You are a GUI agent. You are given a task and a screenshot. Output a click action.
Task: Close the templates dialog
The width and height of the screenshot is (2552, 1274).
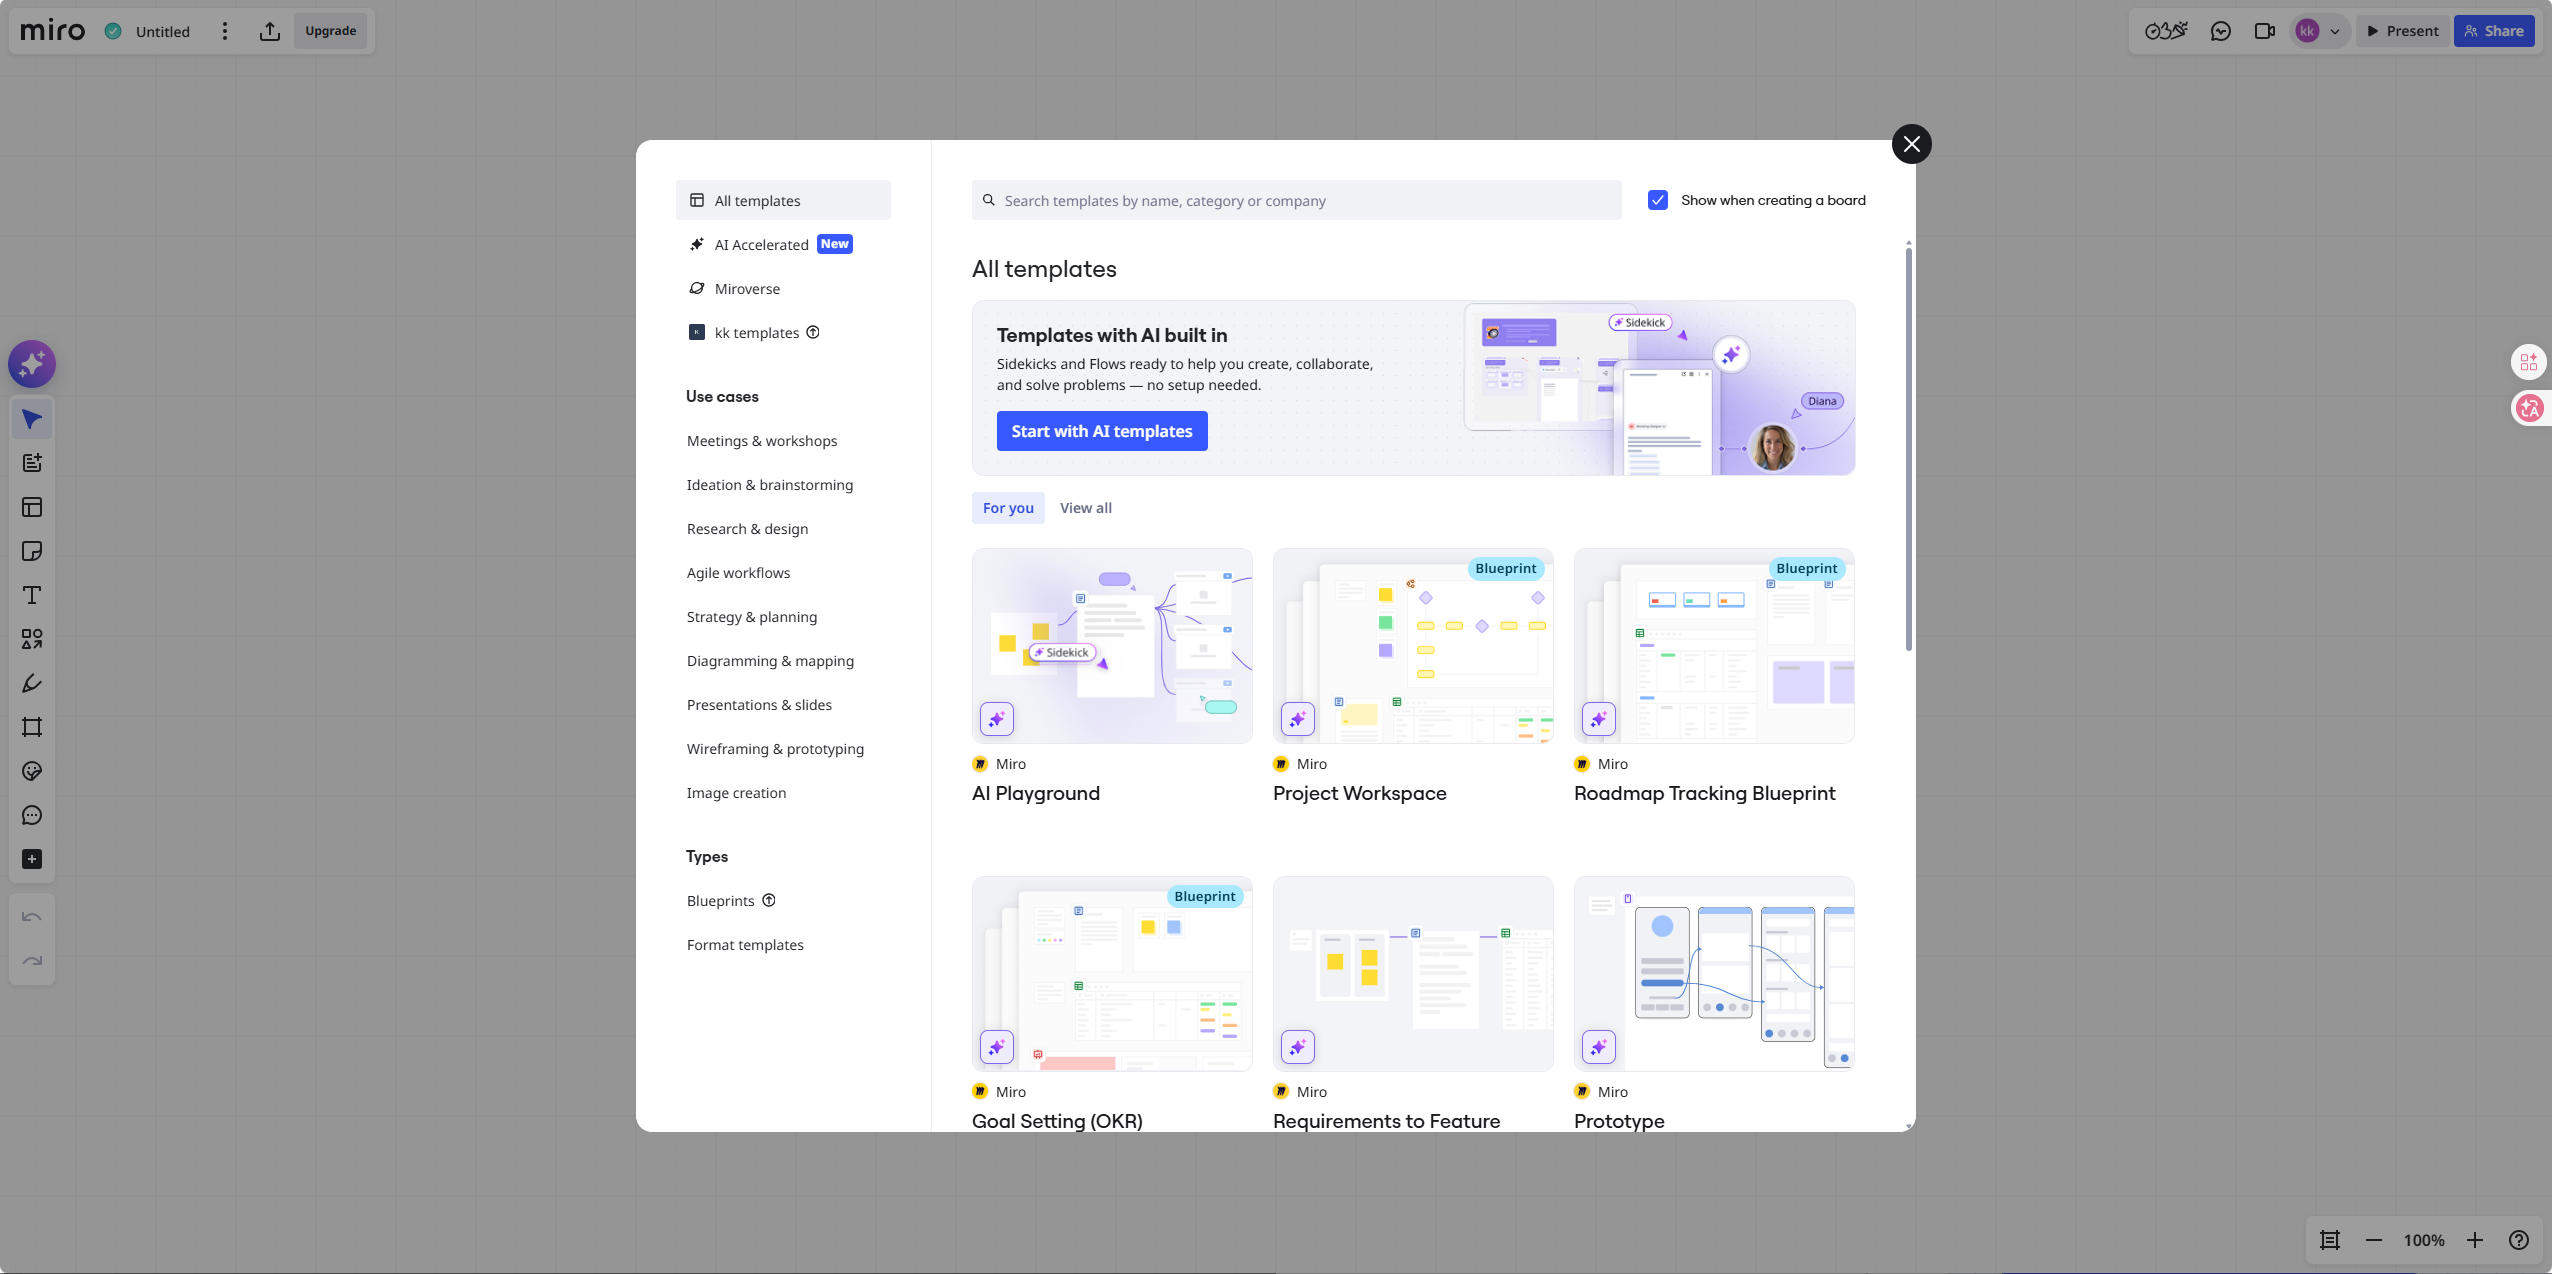(1912, 144)
